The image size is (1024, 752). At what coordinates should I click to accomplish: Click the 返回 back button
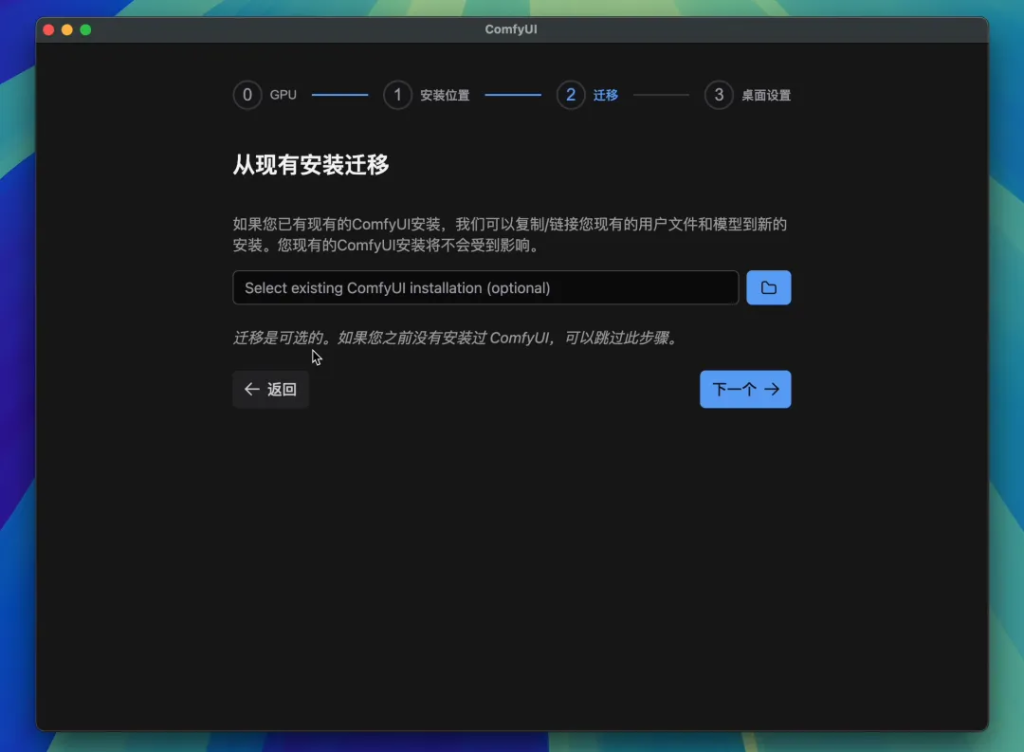[x=270, y=389]
